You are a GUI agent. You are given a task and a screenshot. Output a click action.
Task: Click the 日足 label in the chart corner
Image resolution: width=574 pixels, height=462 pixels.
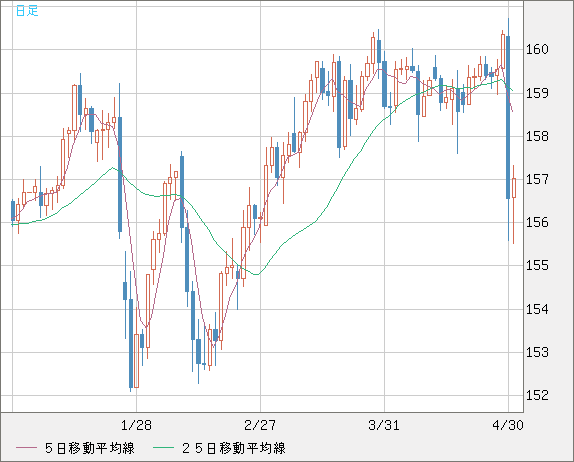coord(27,11)
